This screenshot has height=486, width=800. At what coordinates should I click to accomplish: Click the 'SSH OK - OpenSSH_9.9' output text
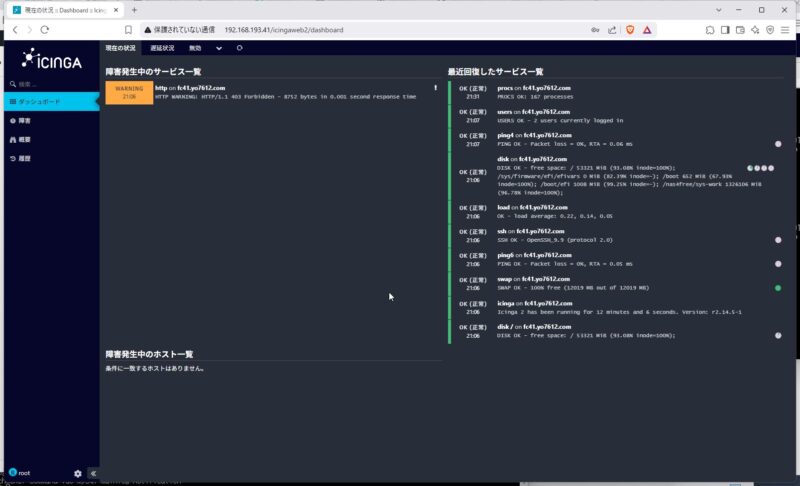pyautogui.click(x=555, y=240)
